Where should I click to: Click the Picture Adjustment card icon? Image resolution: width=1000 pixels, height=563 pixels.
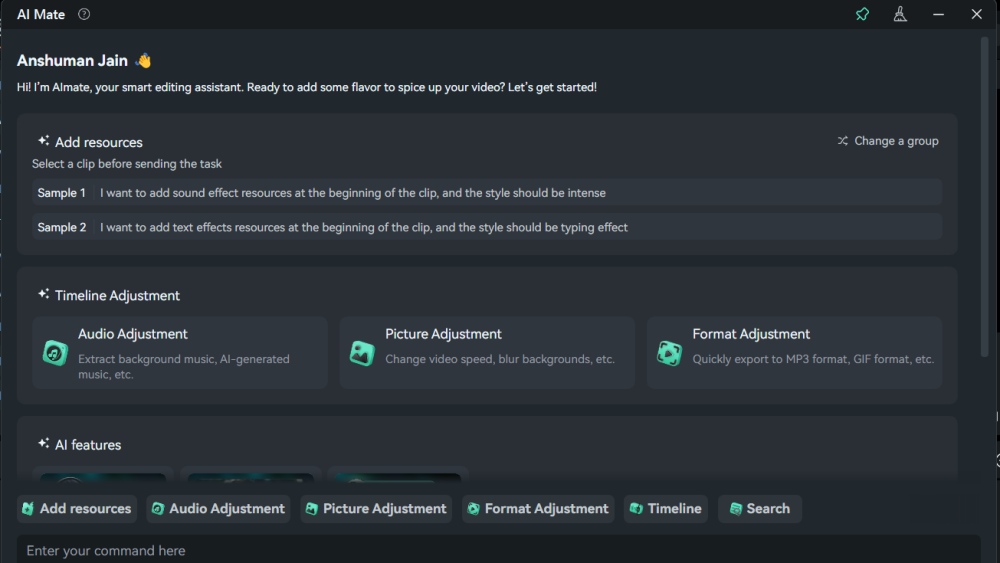362,353
